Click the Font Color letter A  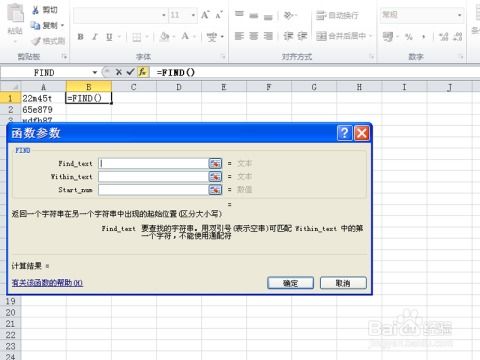[x=185, y=36]
